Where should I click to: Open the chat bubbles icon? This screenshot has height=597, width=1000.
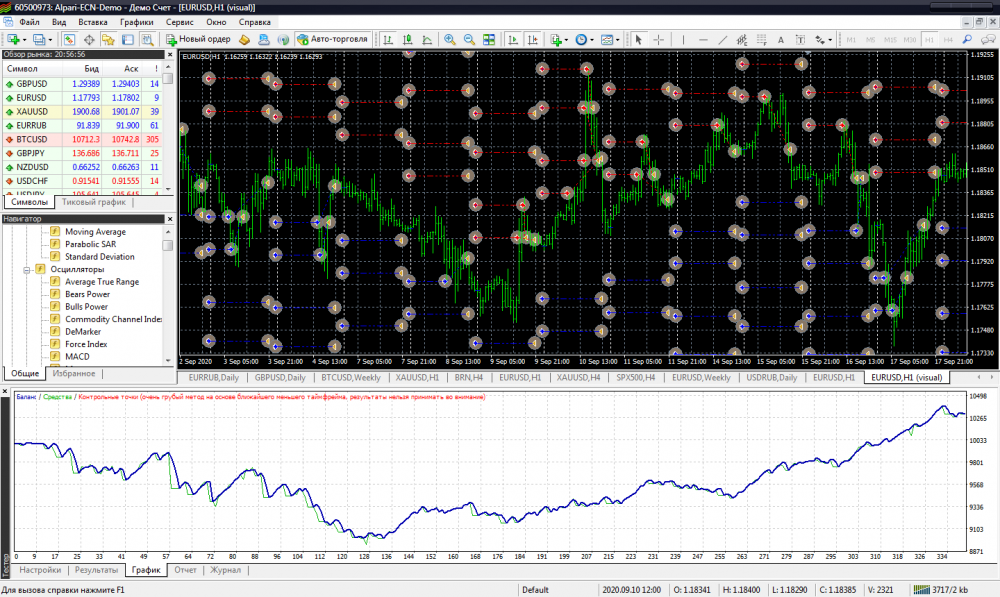coord(988,40)
